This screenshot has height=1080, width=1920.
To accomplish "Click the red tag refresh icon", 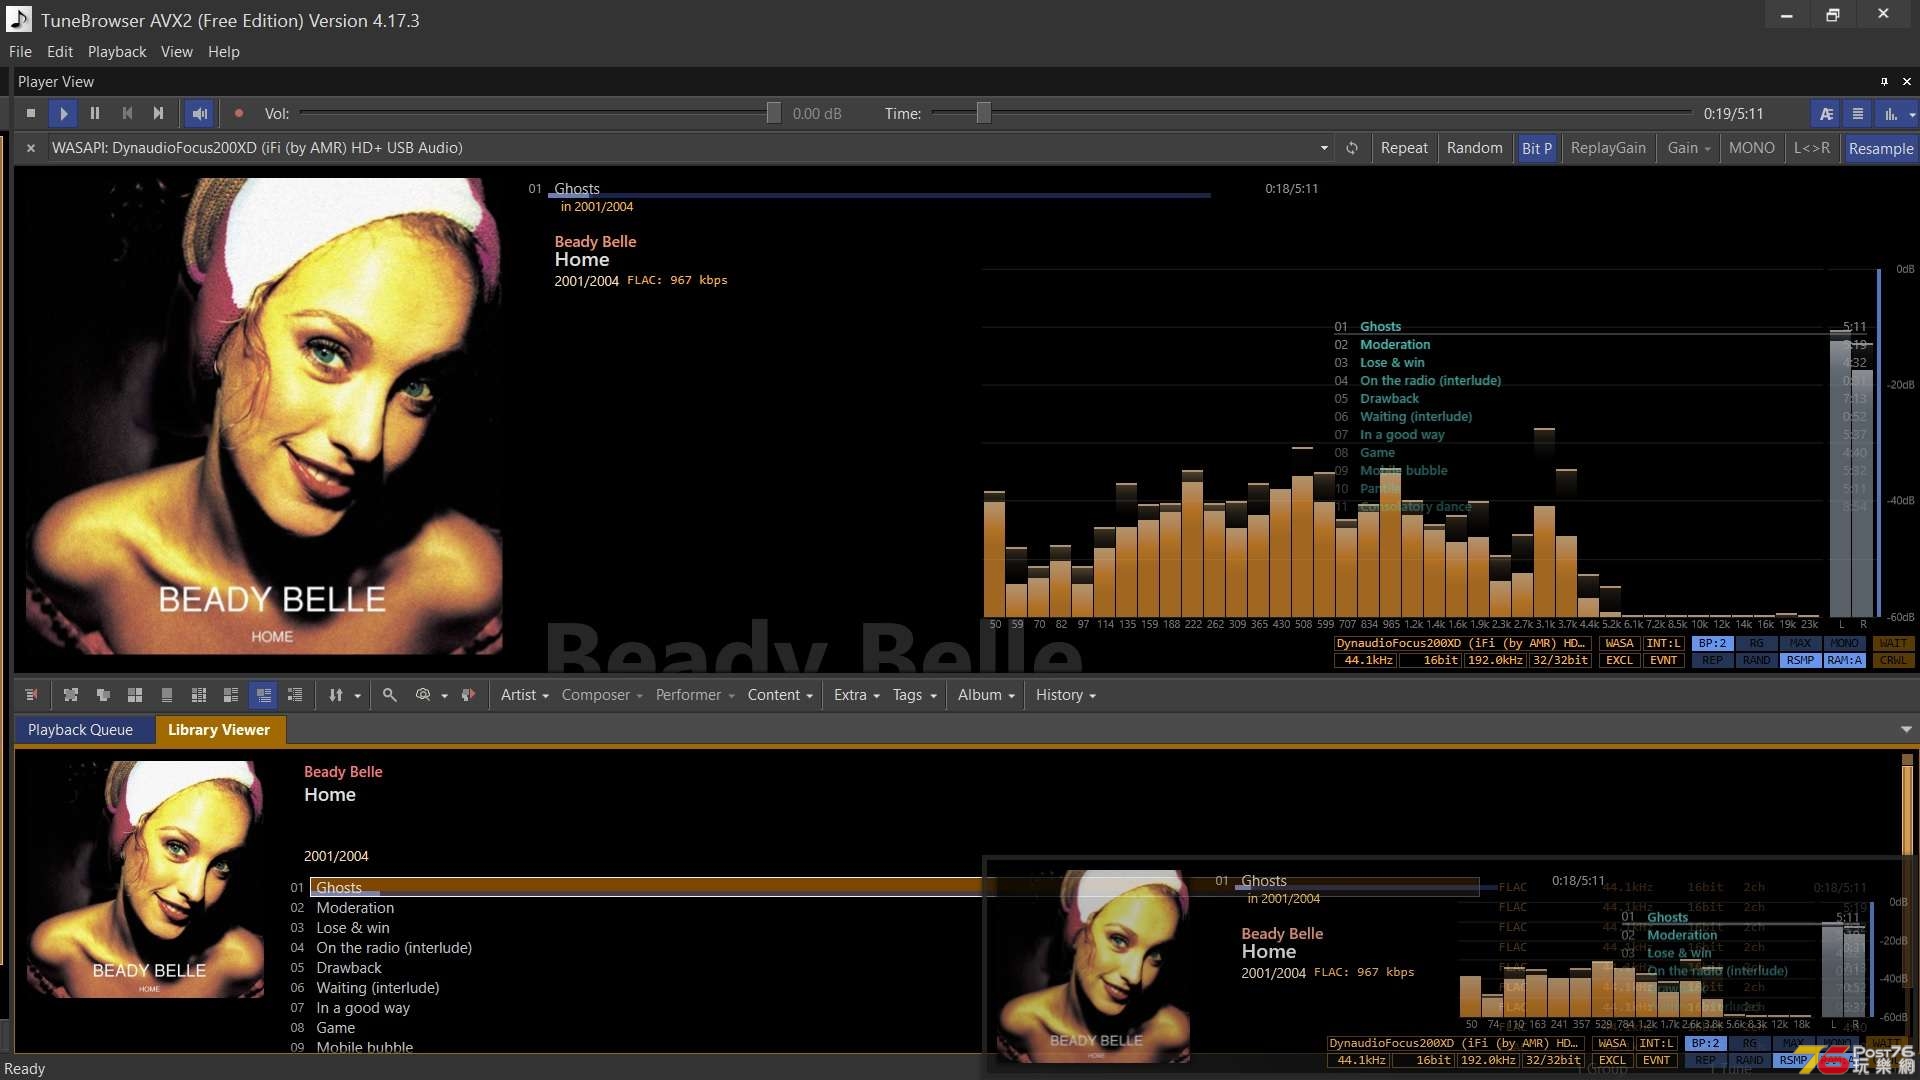I will [x=468, y=695].
